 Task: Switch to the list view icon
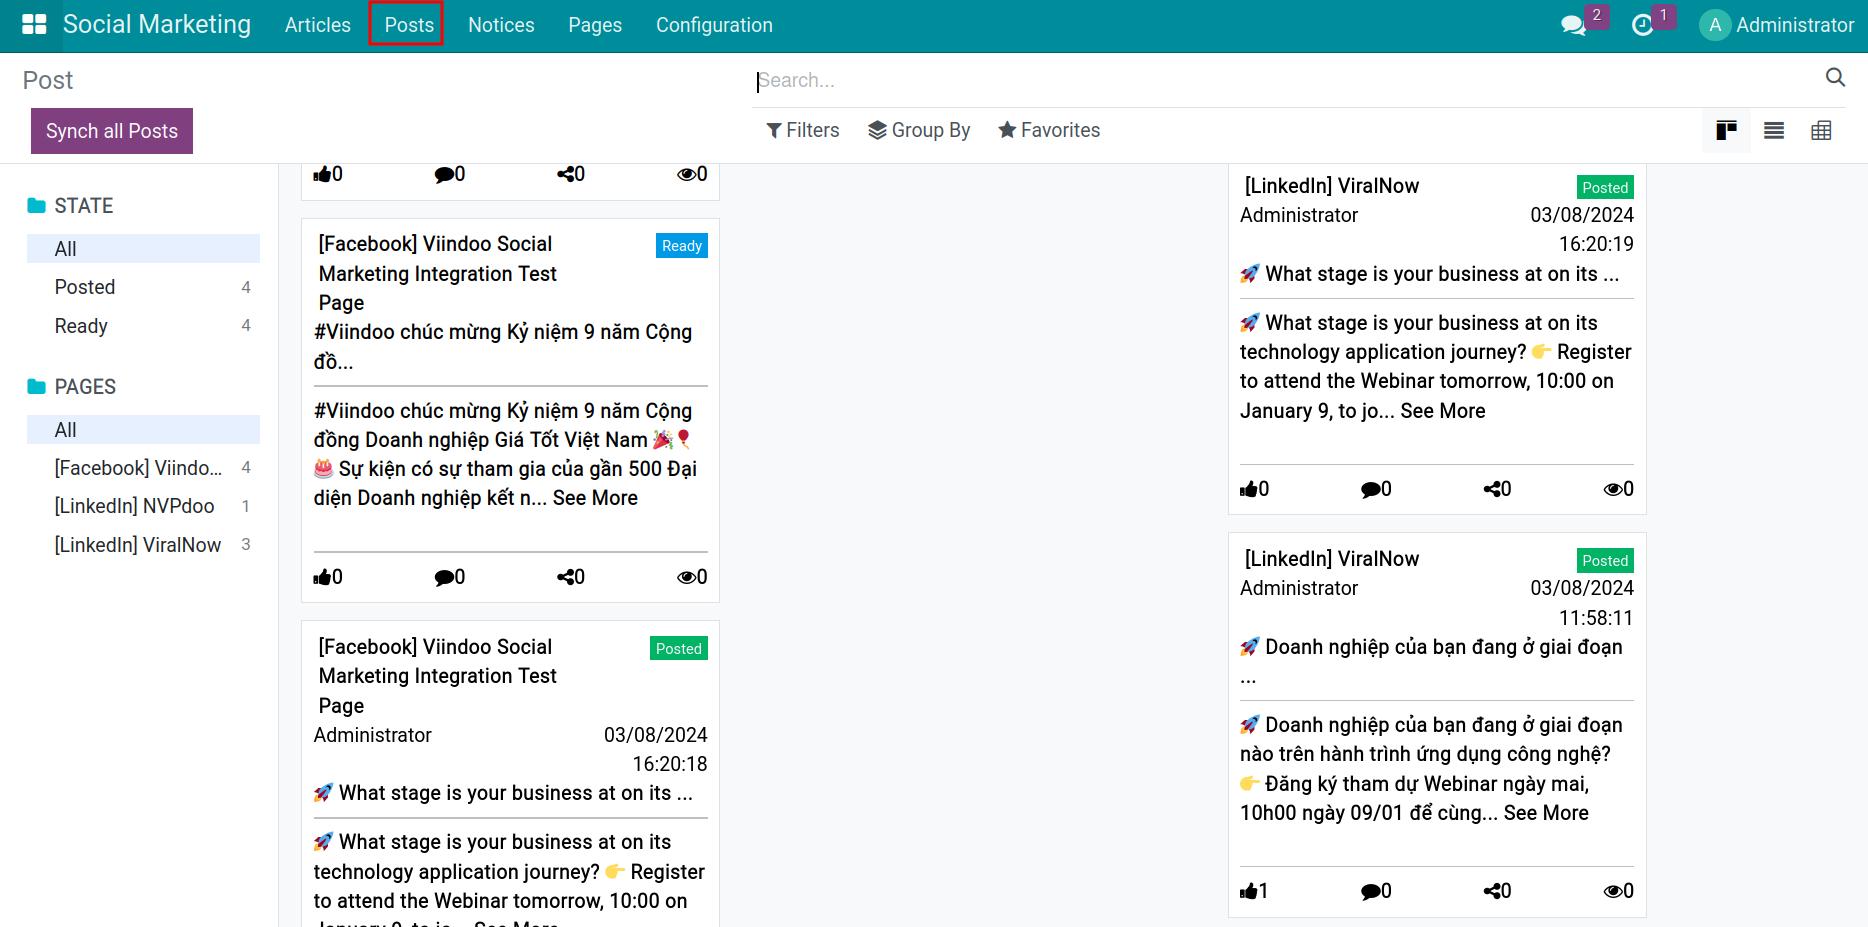click(1774, 130)
